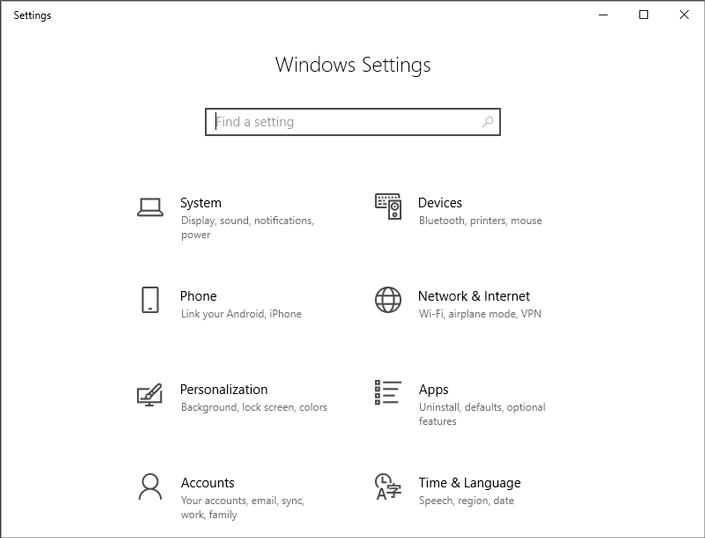Maximize the Settings window
This screenshot has height=538, width=705.
coord(644,15)
